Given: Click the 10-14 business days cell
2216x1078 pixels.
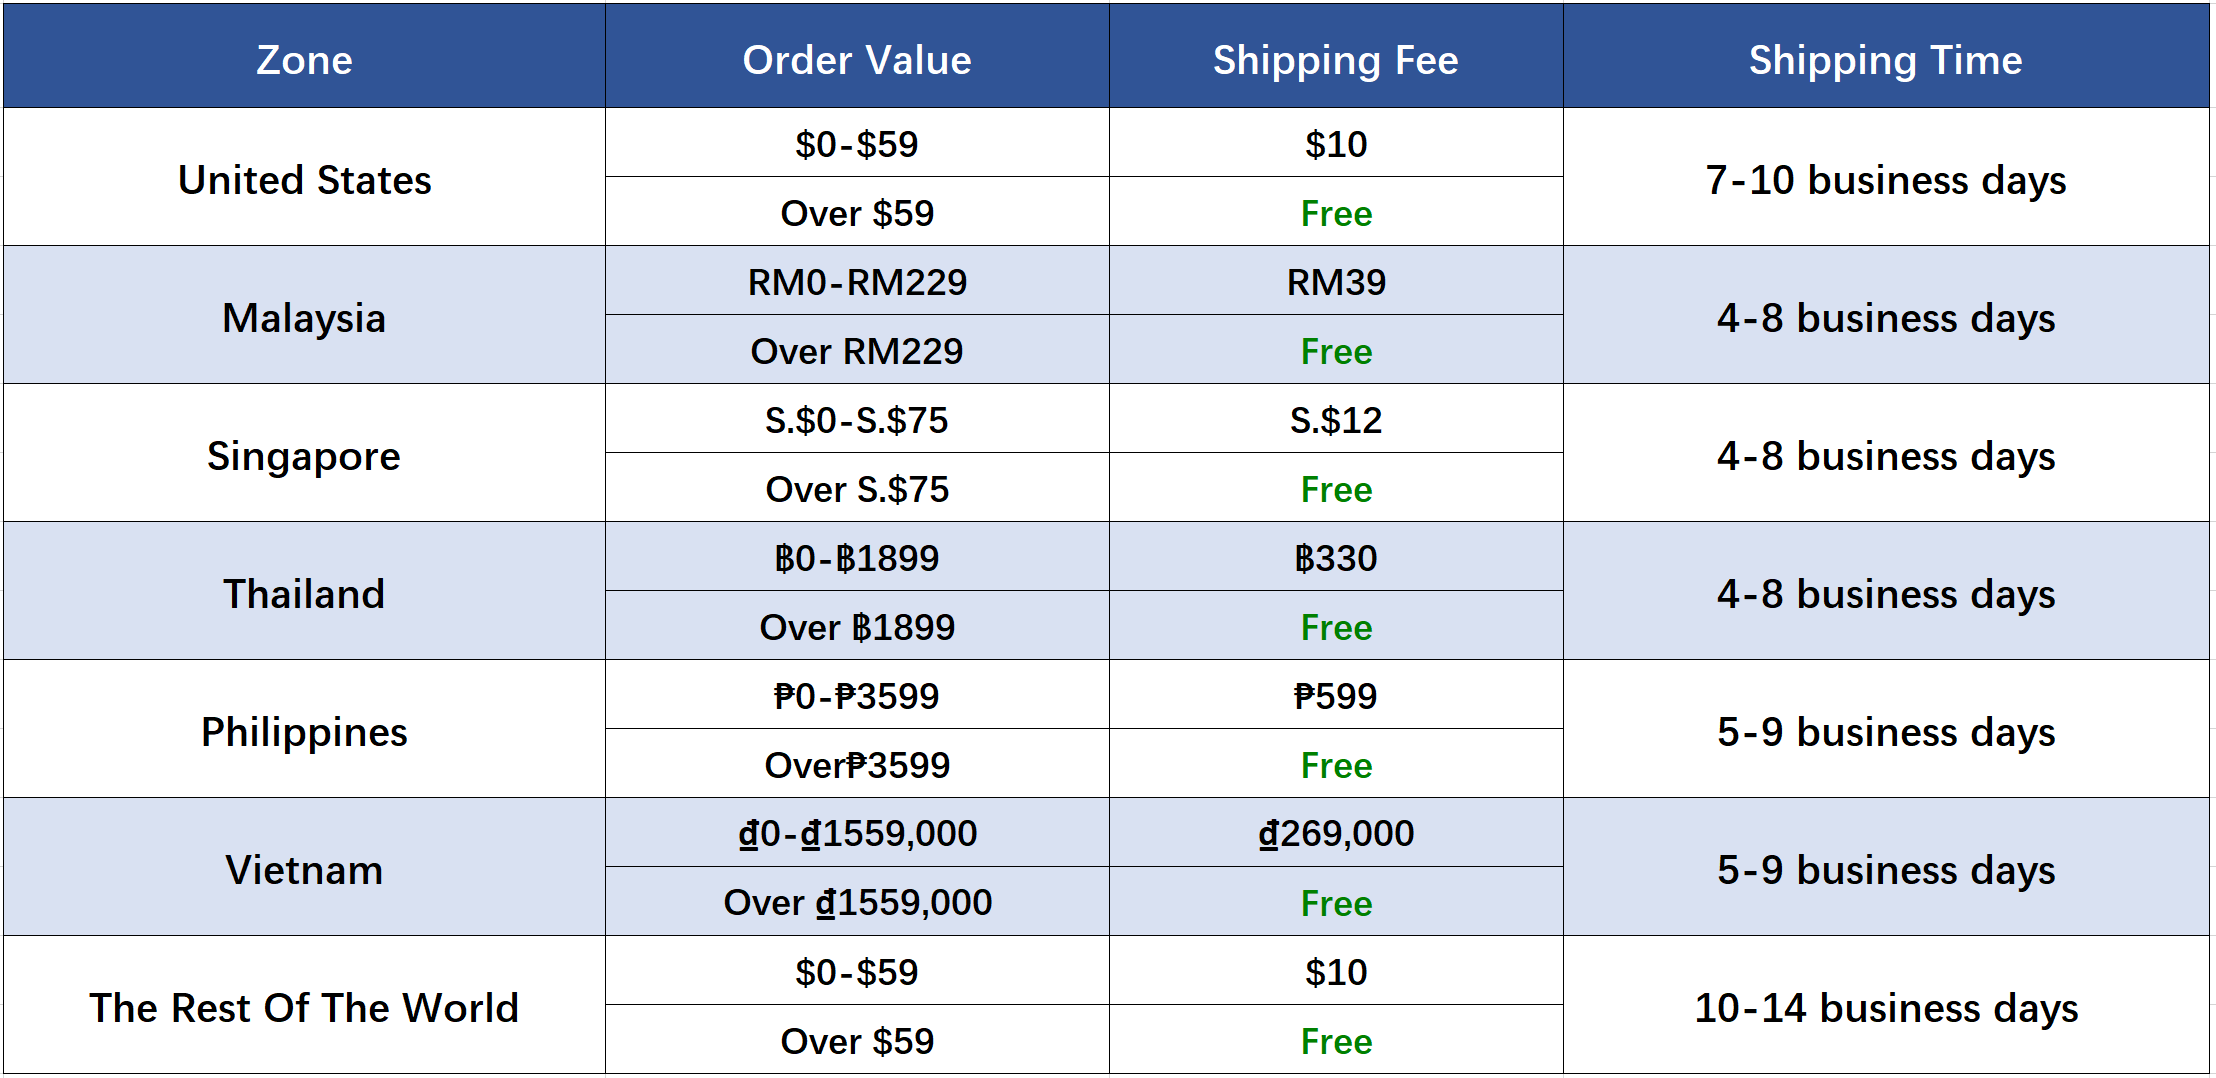Looking at the screenshot, I should 1885,1008.
